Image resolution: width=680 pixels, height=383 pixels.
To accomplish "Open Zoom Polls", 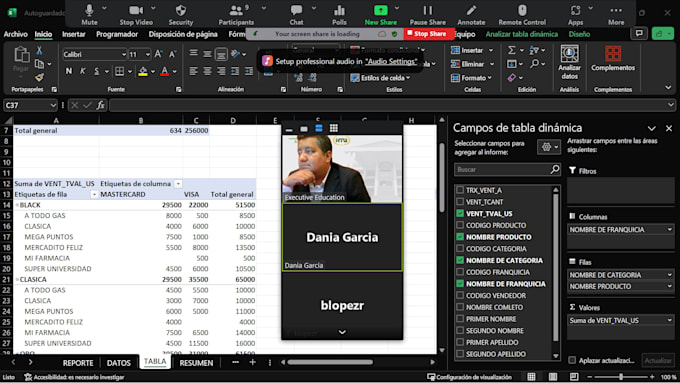I will point(339,15).
